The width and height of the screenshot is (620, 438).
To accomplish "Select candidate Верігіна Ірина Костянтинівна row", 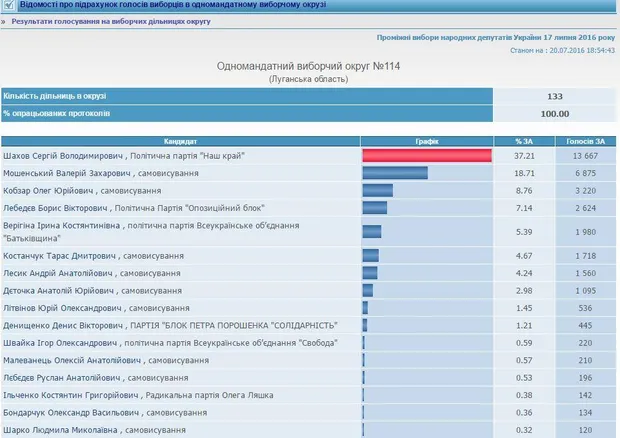I will pyautogui.click(x=150, y=232).
